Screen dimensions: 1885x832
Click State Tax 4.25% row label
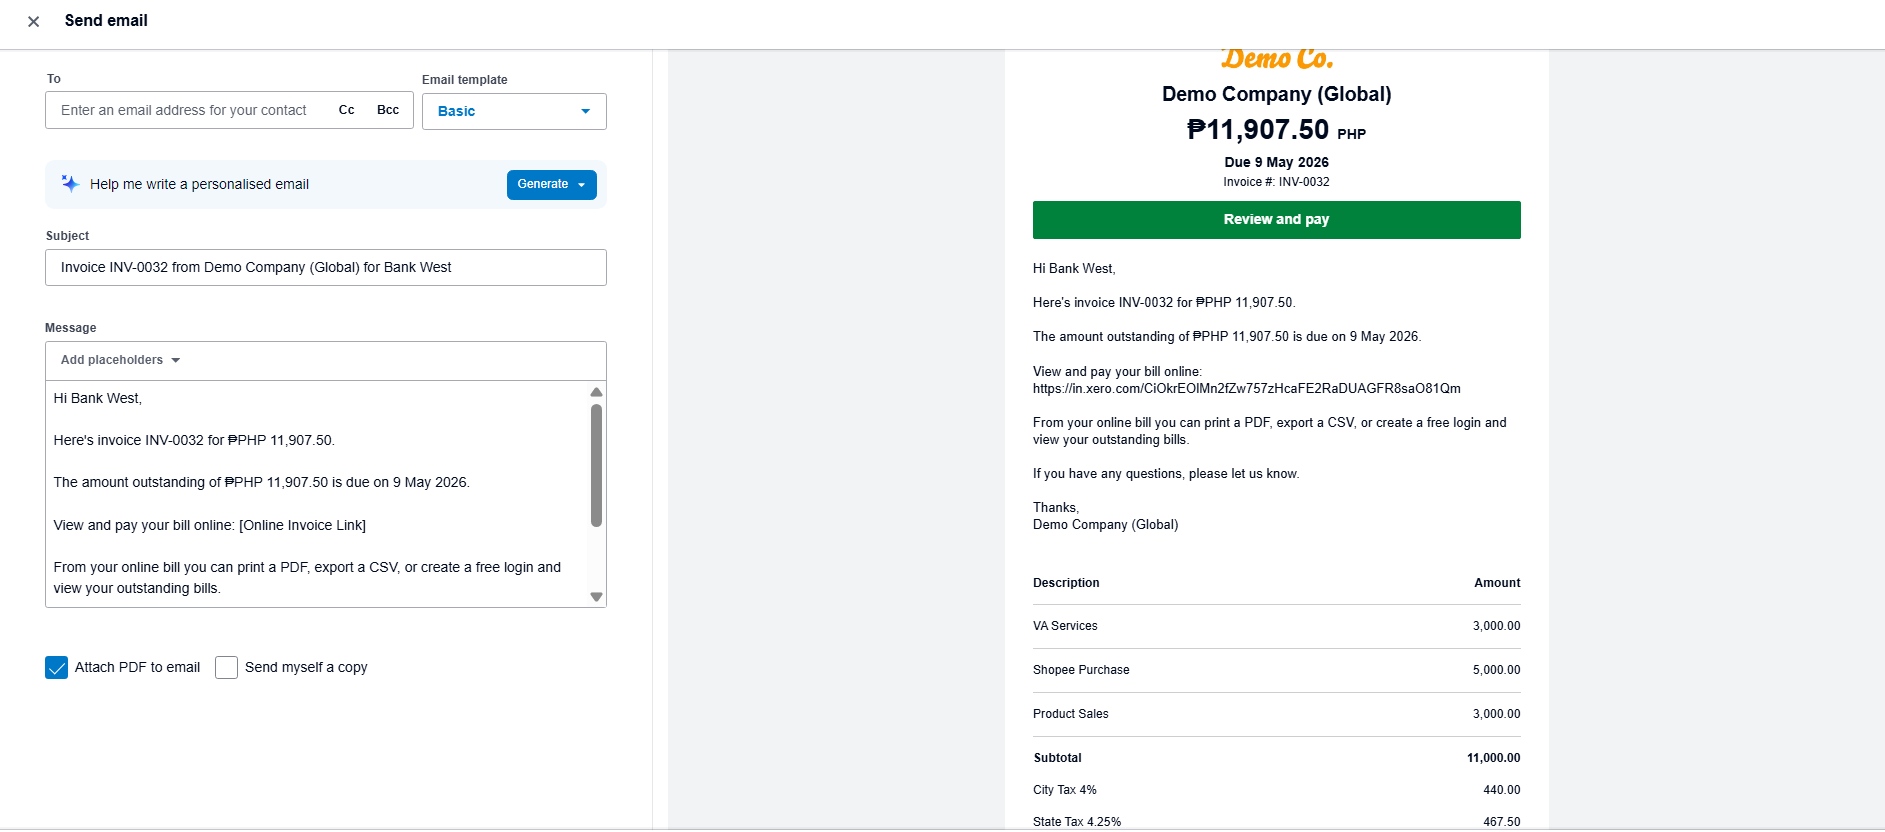tap(1077, 822)
